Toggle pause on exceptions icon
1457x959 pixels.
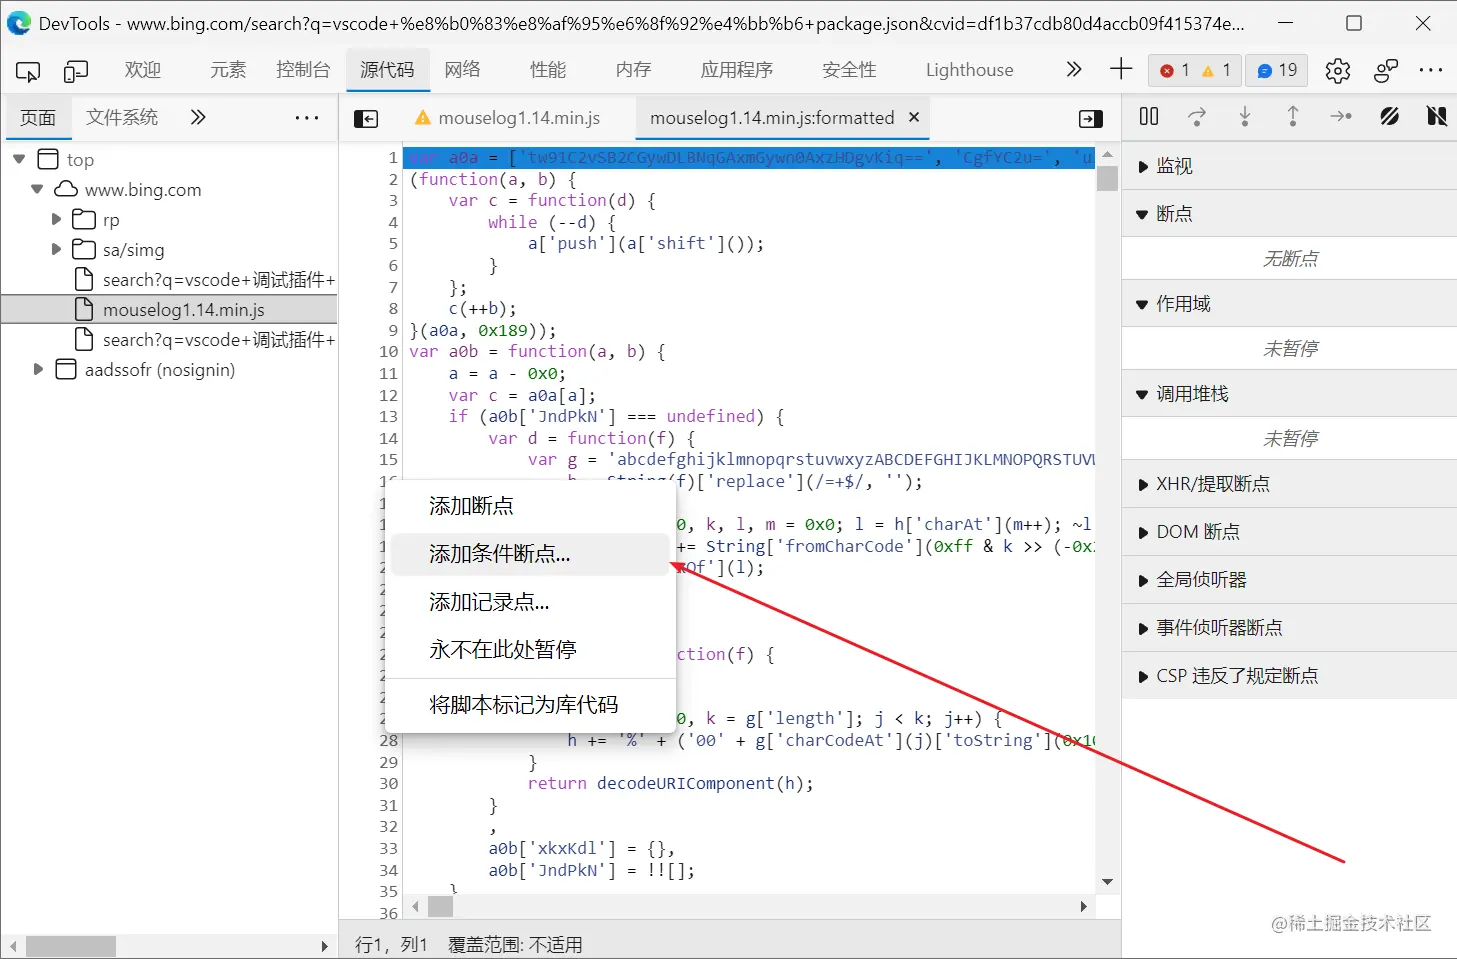coord(1437,117)
